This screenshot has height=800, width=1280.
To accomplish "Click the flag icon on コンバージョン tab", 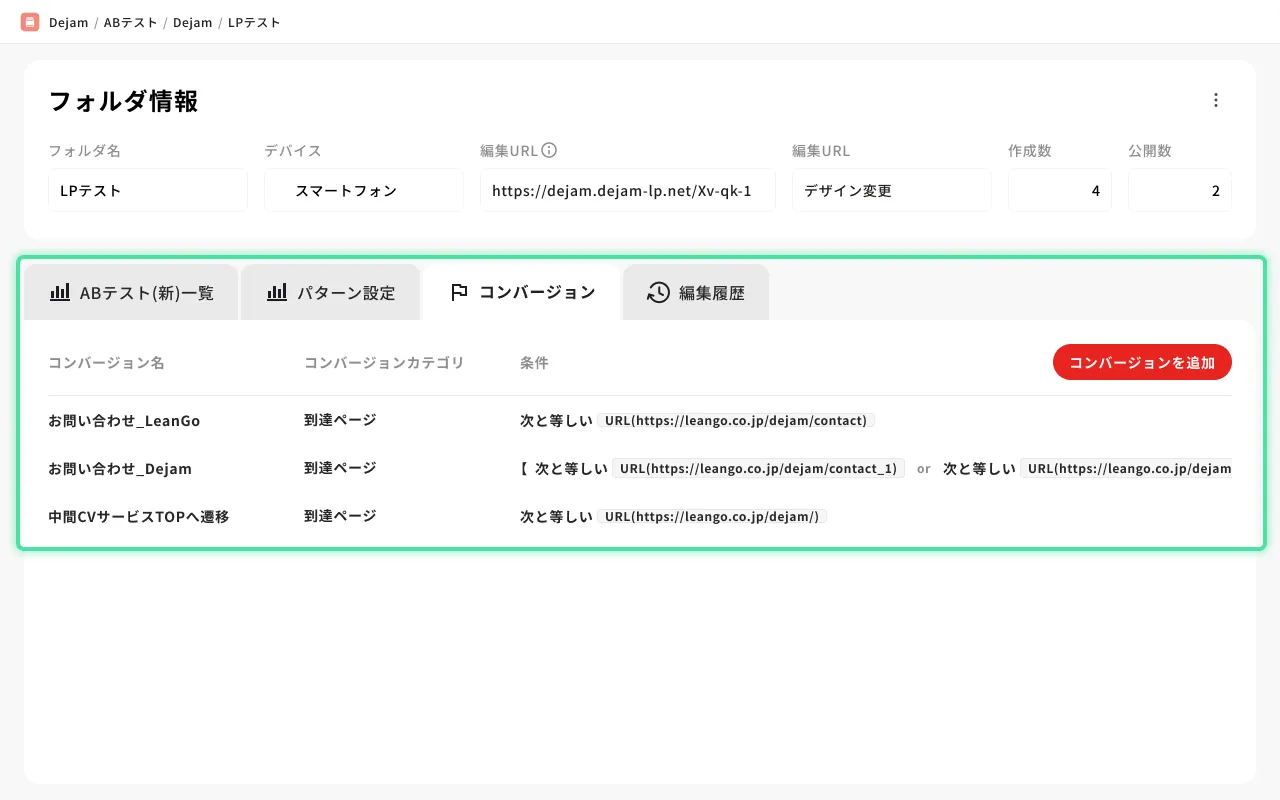I will click(459, 292).
